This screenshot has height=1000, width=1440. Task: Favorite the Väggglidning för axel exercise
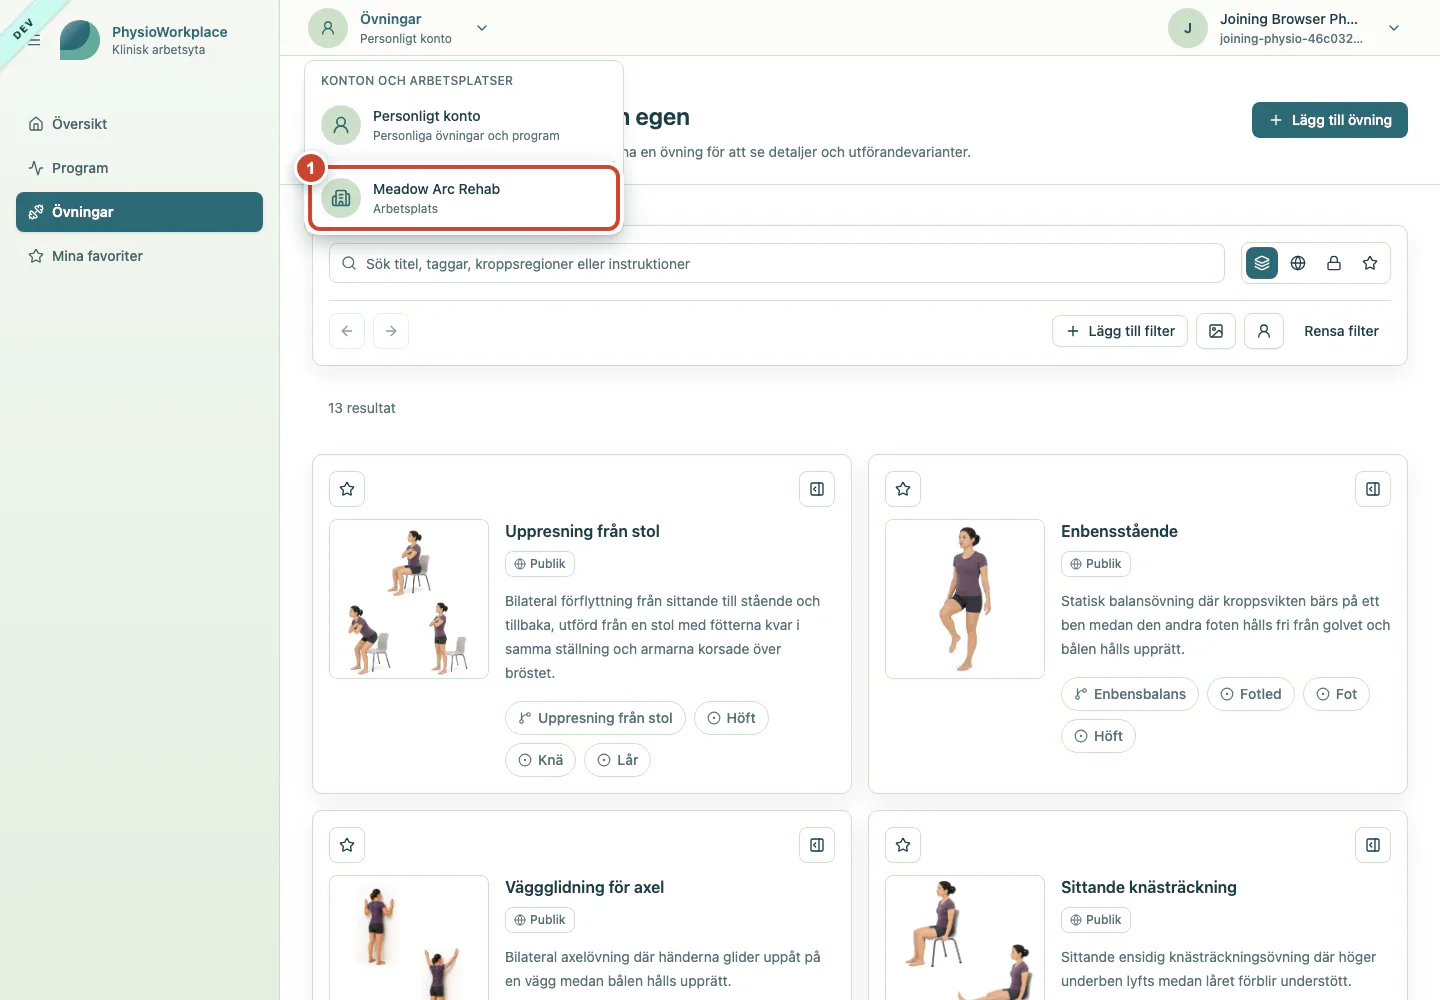[347, 845]
